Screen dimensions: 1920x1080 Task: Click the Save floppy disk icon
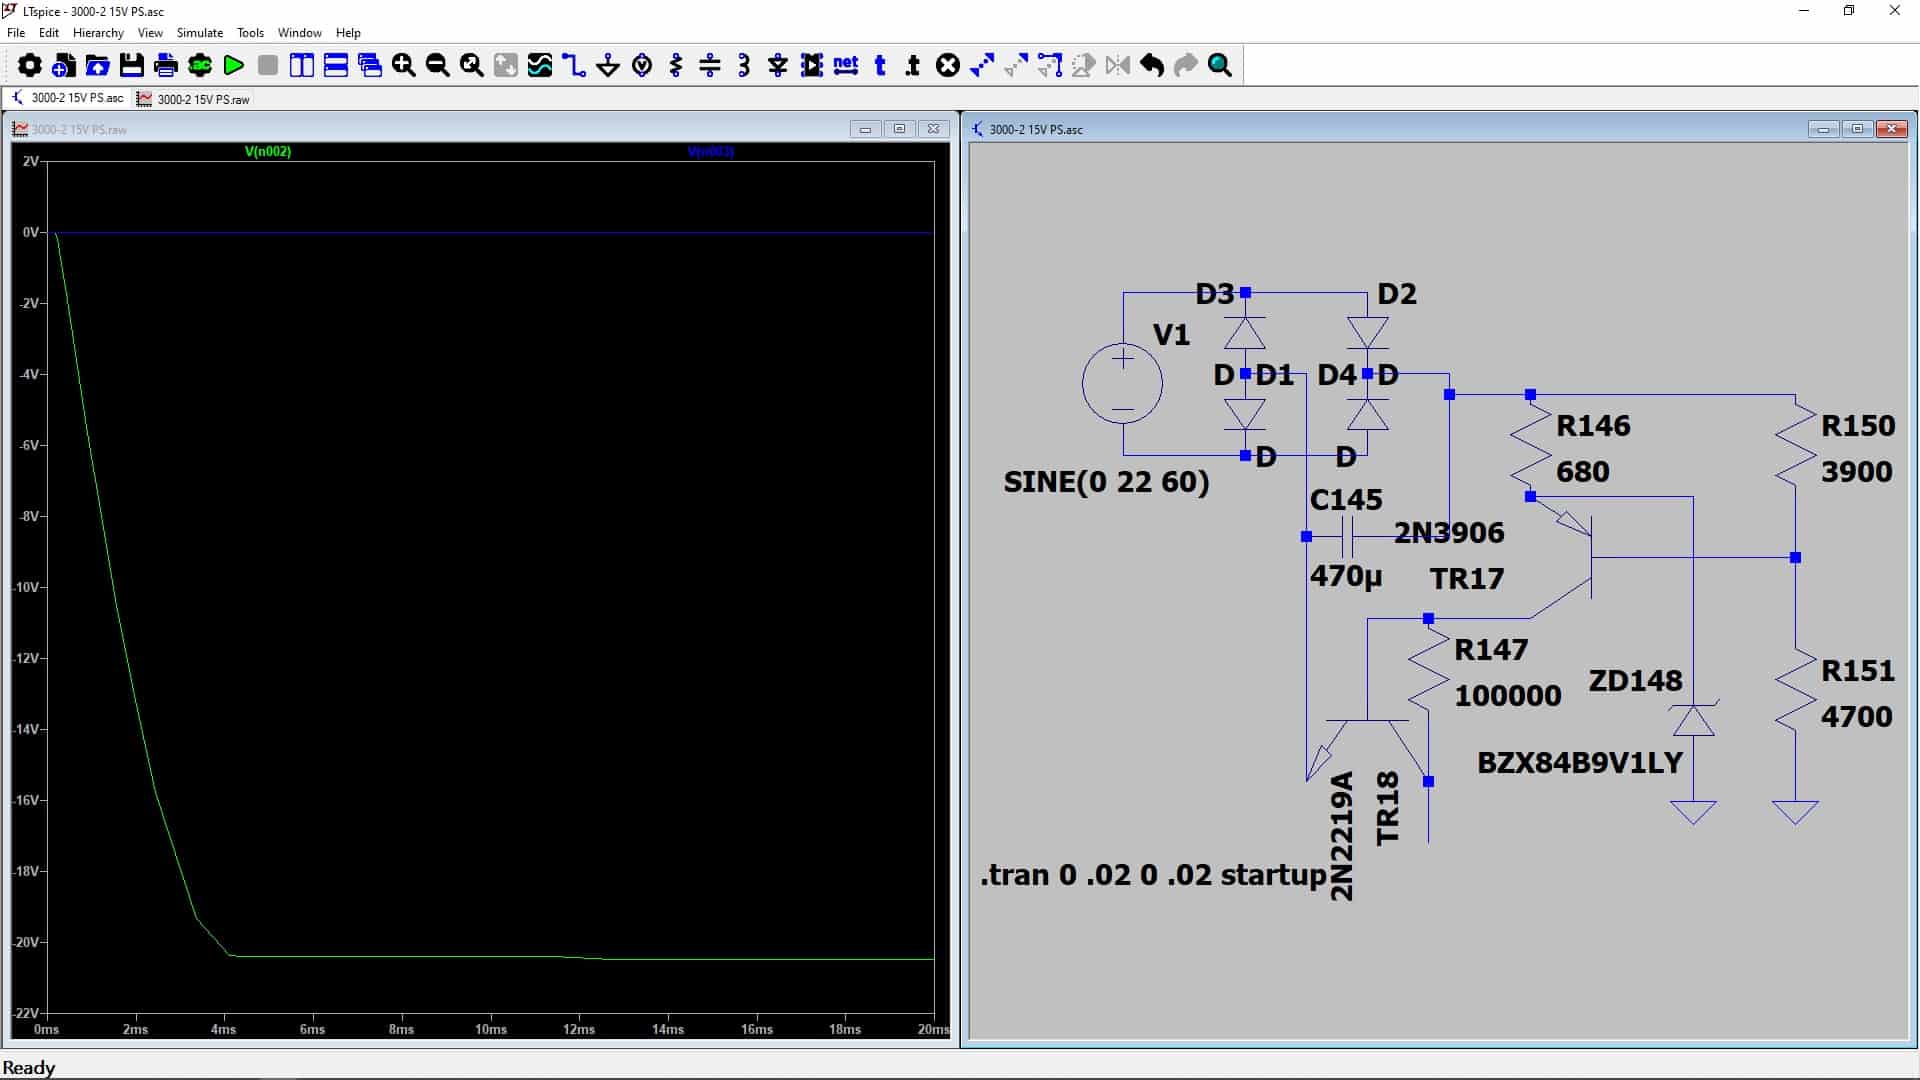click(x=132, y=66)
